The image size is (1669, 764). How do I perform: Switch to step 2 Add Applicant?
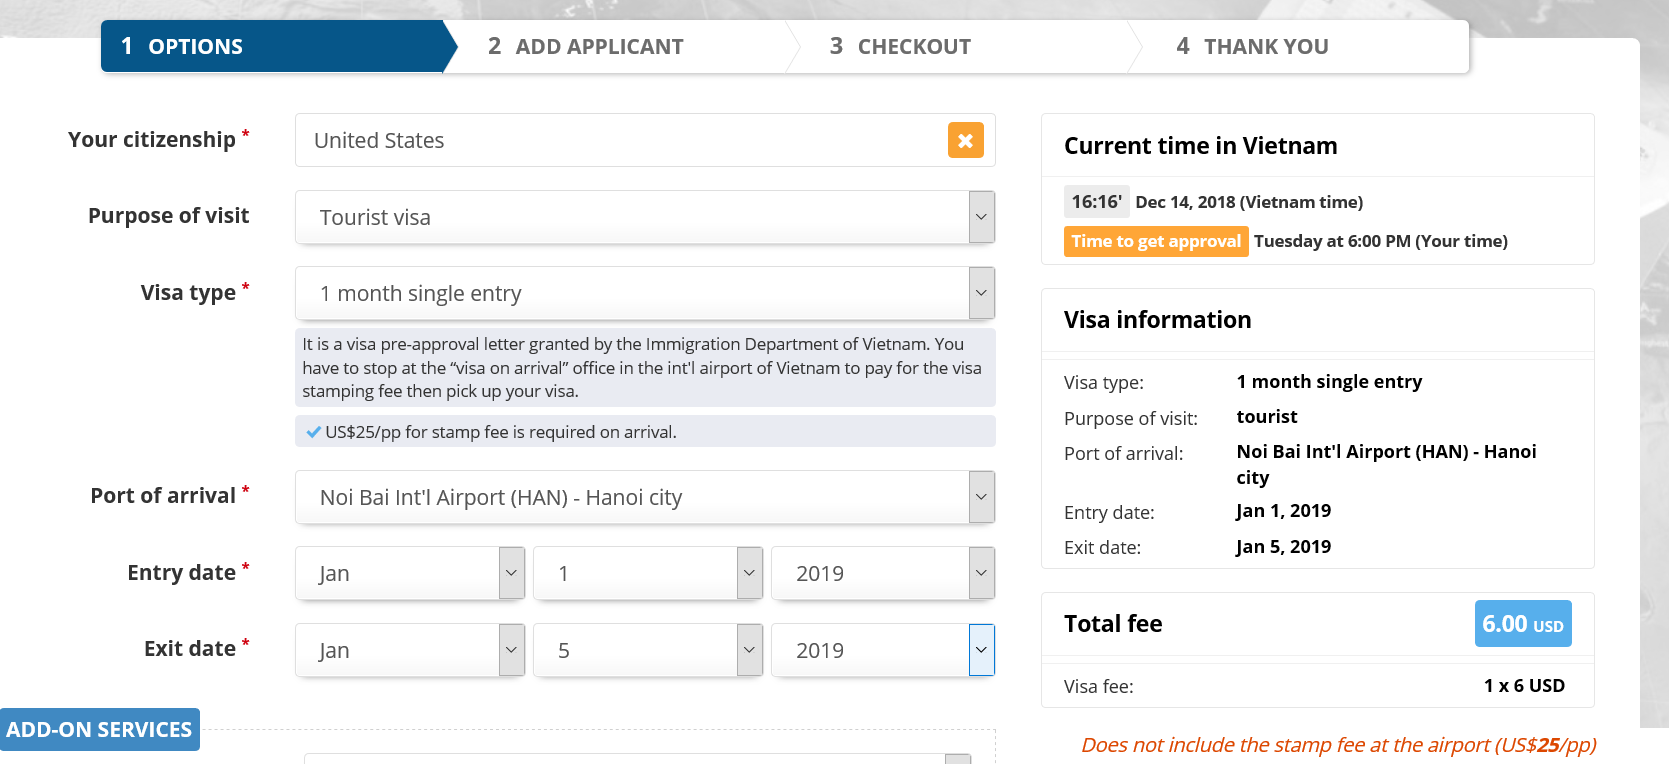point(600,47)
